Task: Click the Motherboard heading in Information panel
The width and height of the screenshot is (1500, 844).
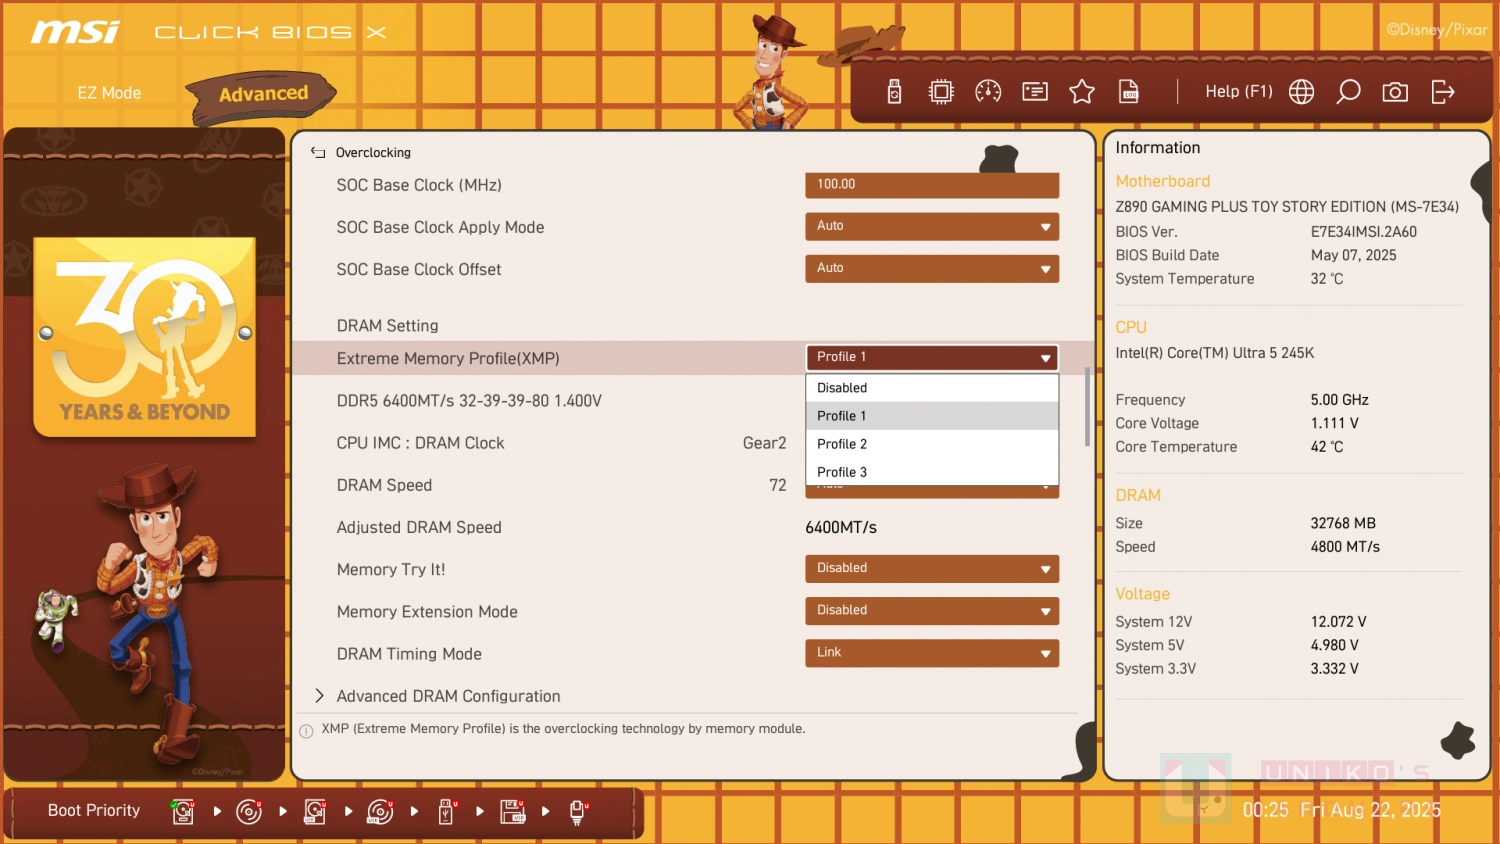Action: (1163, 181)
